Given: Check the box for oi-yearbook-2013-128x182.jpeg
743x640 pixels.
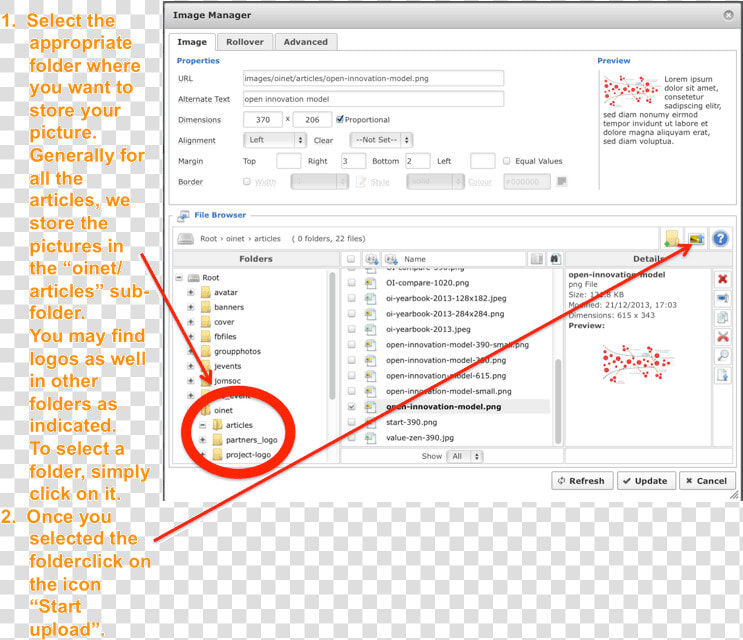Looking at the screenshot, I should point(351,298).
